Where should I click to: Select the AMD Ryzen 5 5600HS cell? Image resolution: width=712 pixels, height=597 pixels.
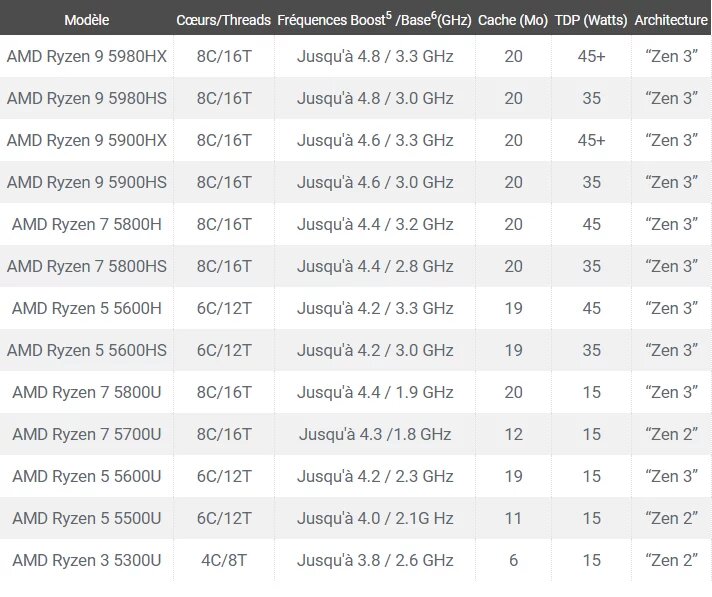pyautogui.click(x=87, y=350)
